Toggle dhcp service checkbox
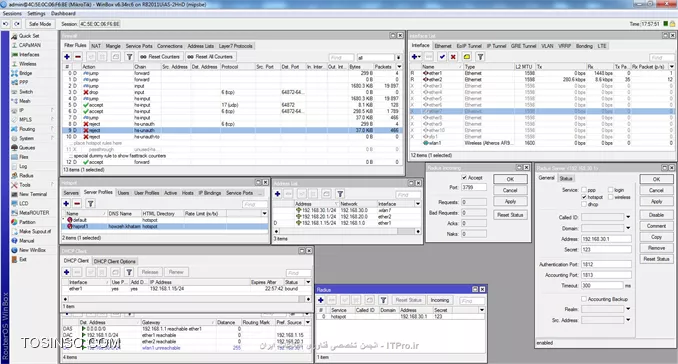Screen dimensions: 678x364 click(584, 204)
